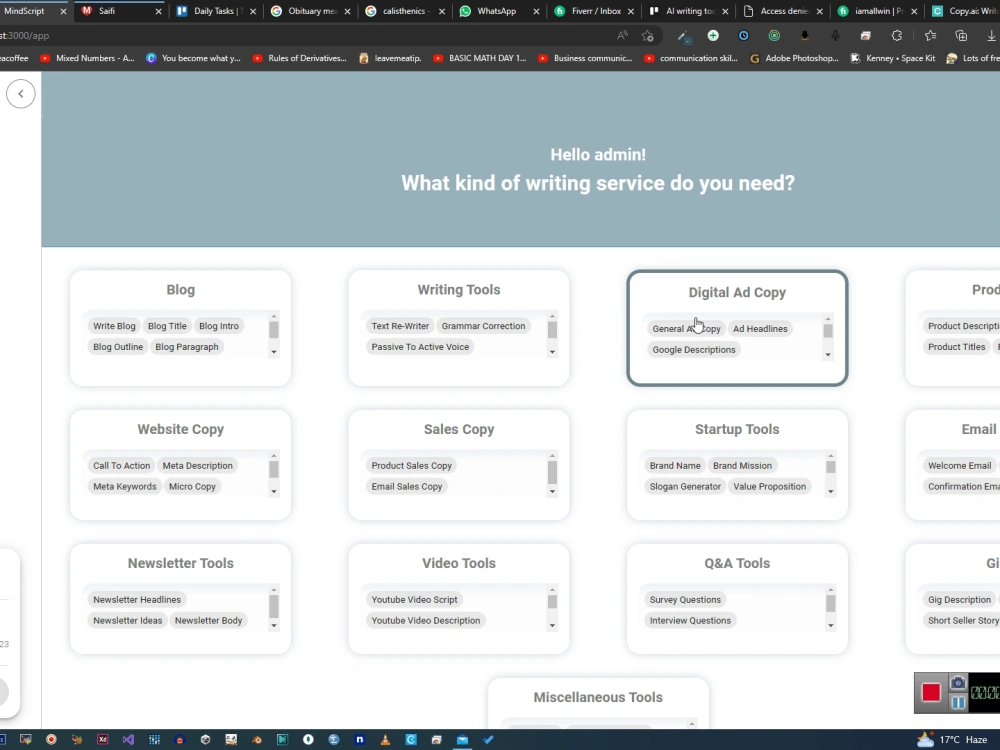Open the Google Descriptions tool
Viewport: 1000px width, 750px height.
tap(694, 349)
